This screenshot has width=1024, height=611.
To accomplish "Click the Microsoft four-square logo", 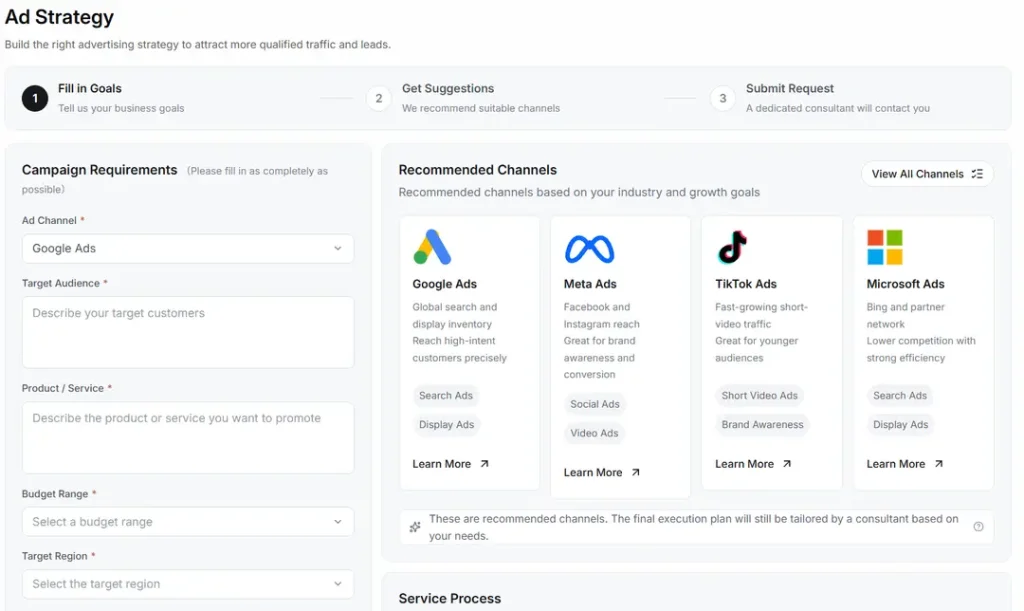I will 884,247.
